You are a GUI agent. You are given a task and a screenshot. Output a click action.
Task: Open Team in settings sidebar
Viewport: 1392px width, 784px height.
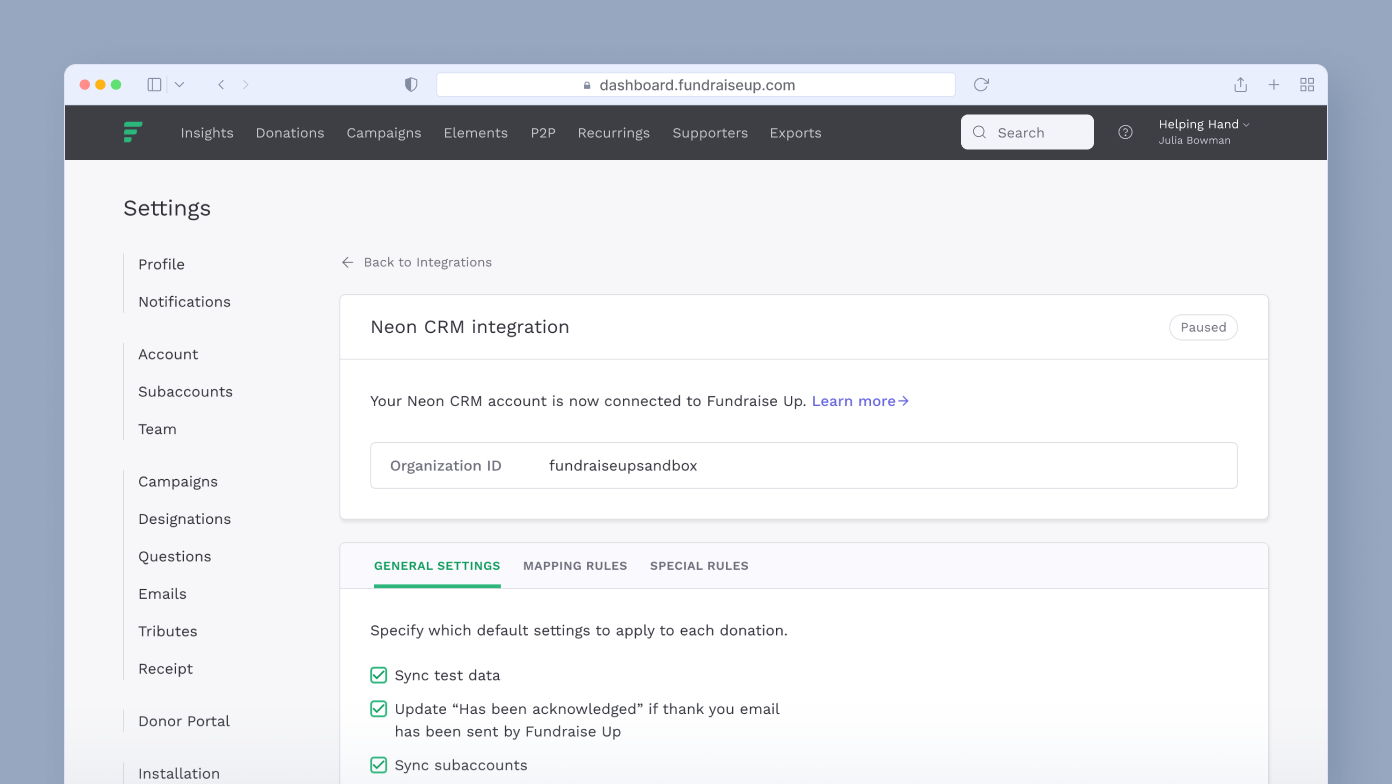click(x=157, y=429)
